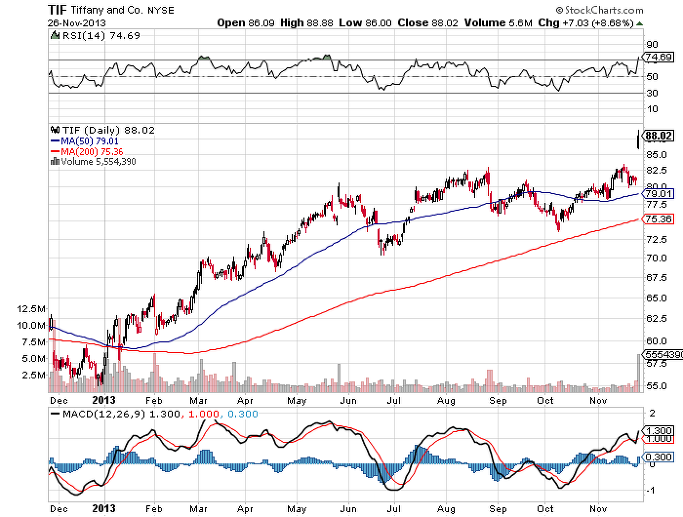Screen dimensions: 683x517
Task: Click the latest gap-up candlestick near 88
Action: (639, 139)
